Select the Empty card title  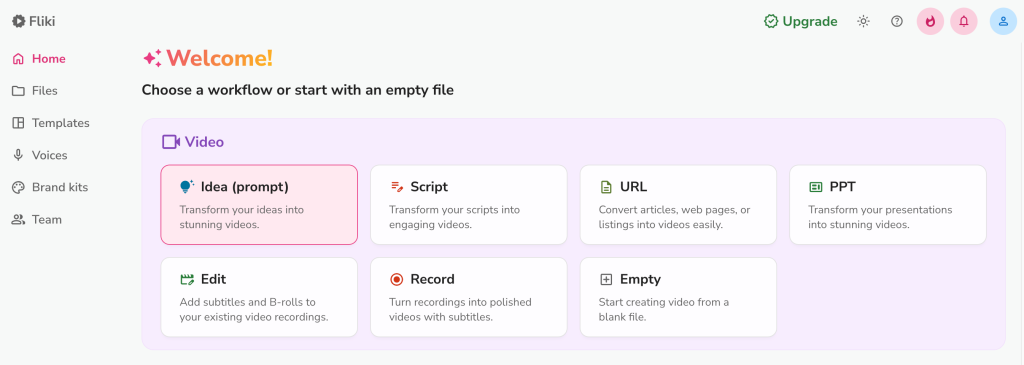(641, 279)
